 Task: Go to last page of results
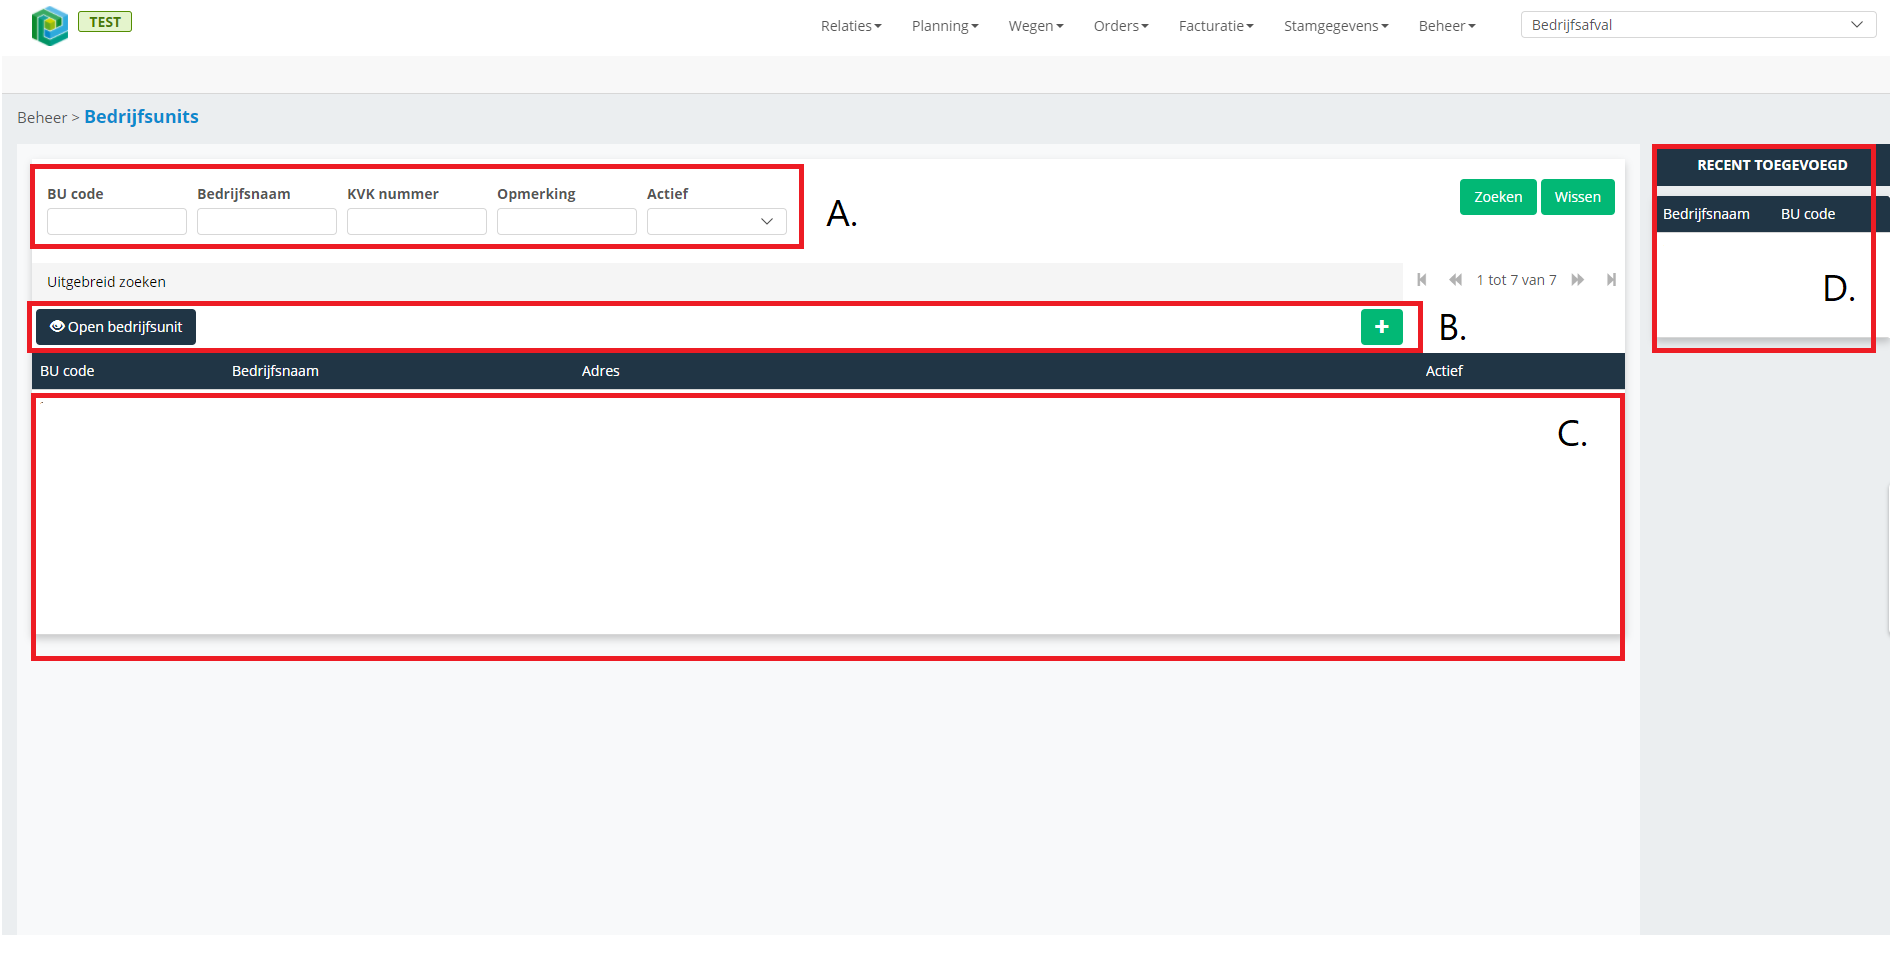(1611, 280)
